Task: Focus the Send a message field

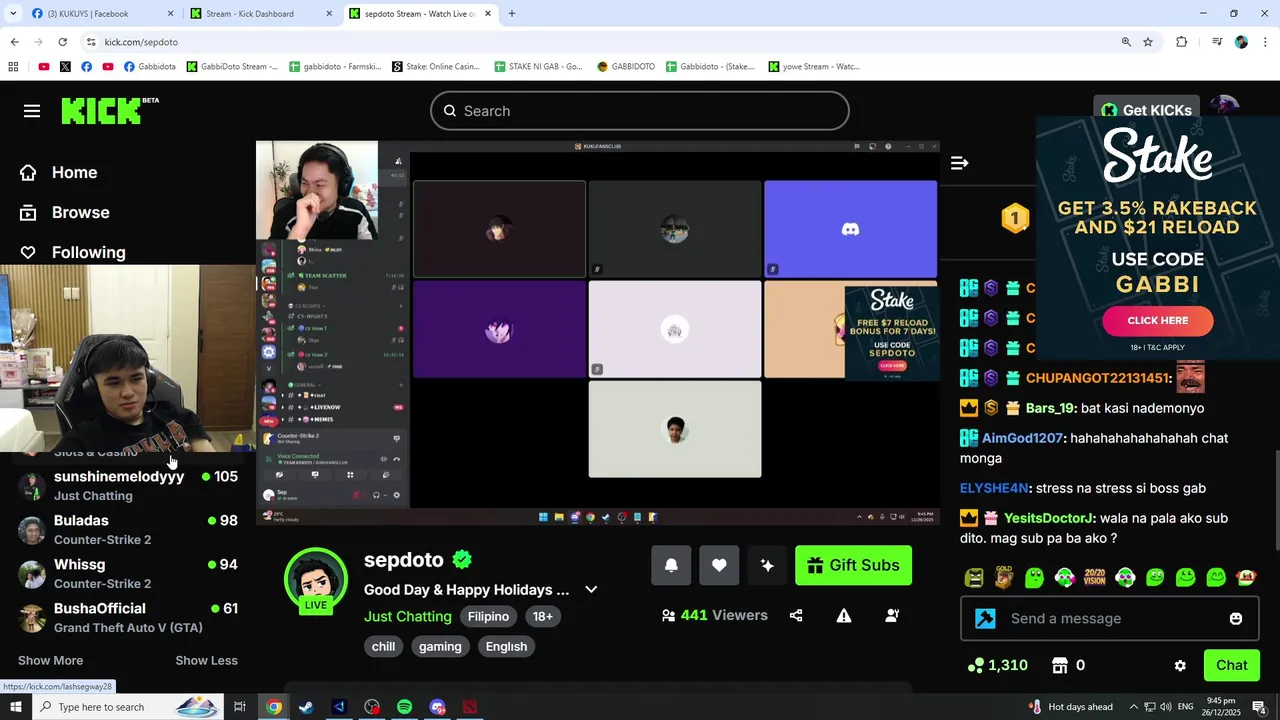Action: coord(1110,618)
